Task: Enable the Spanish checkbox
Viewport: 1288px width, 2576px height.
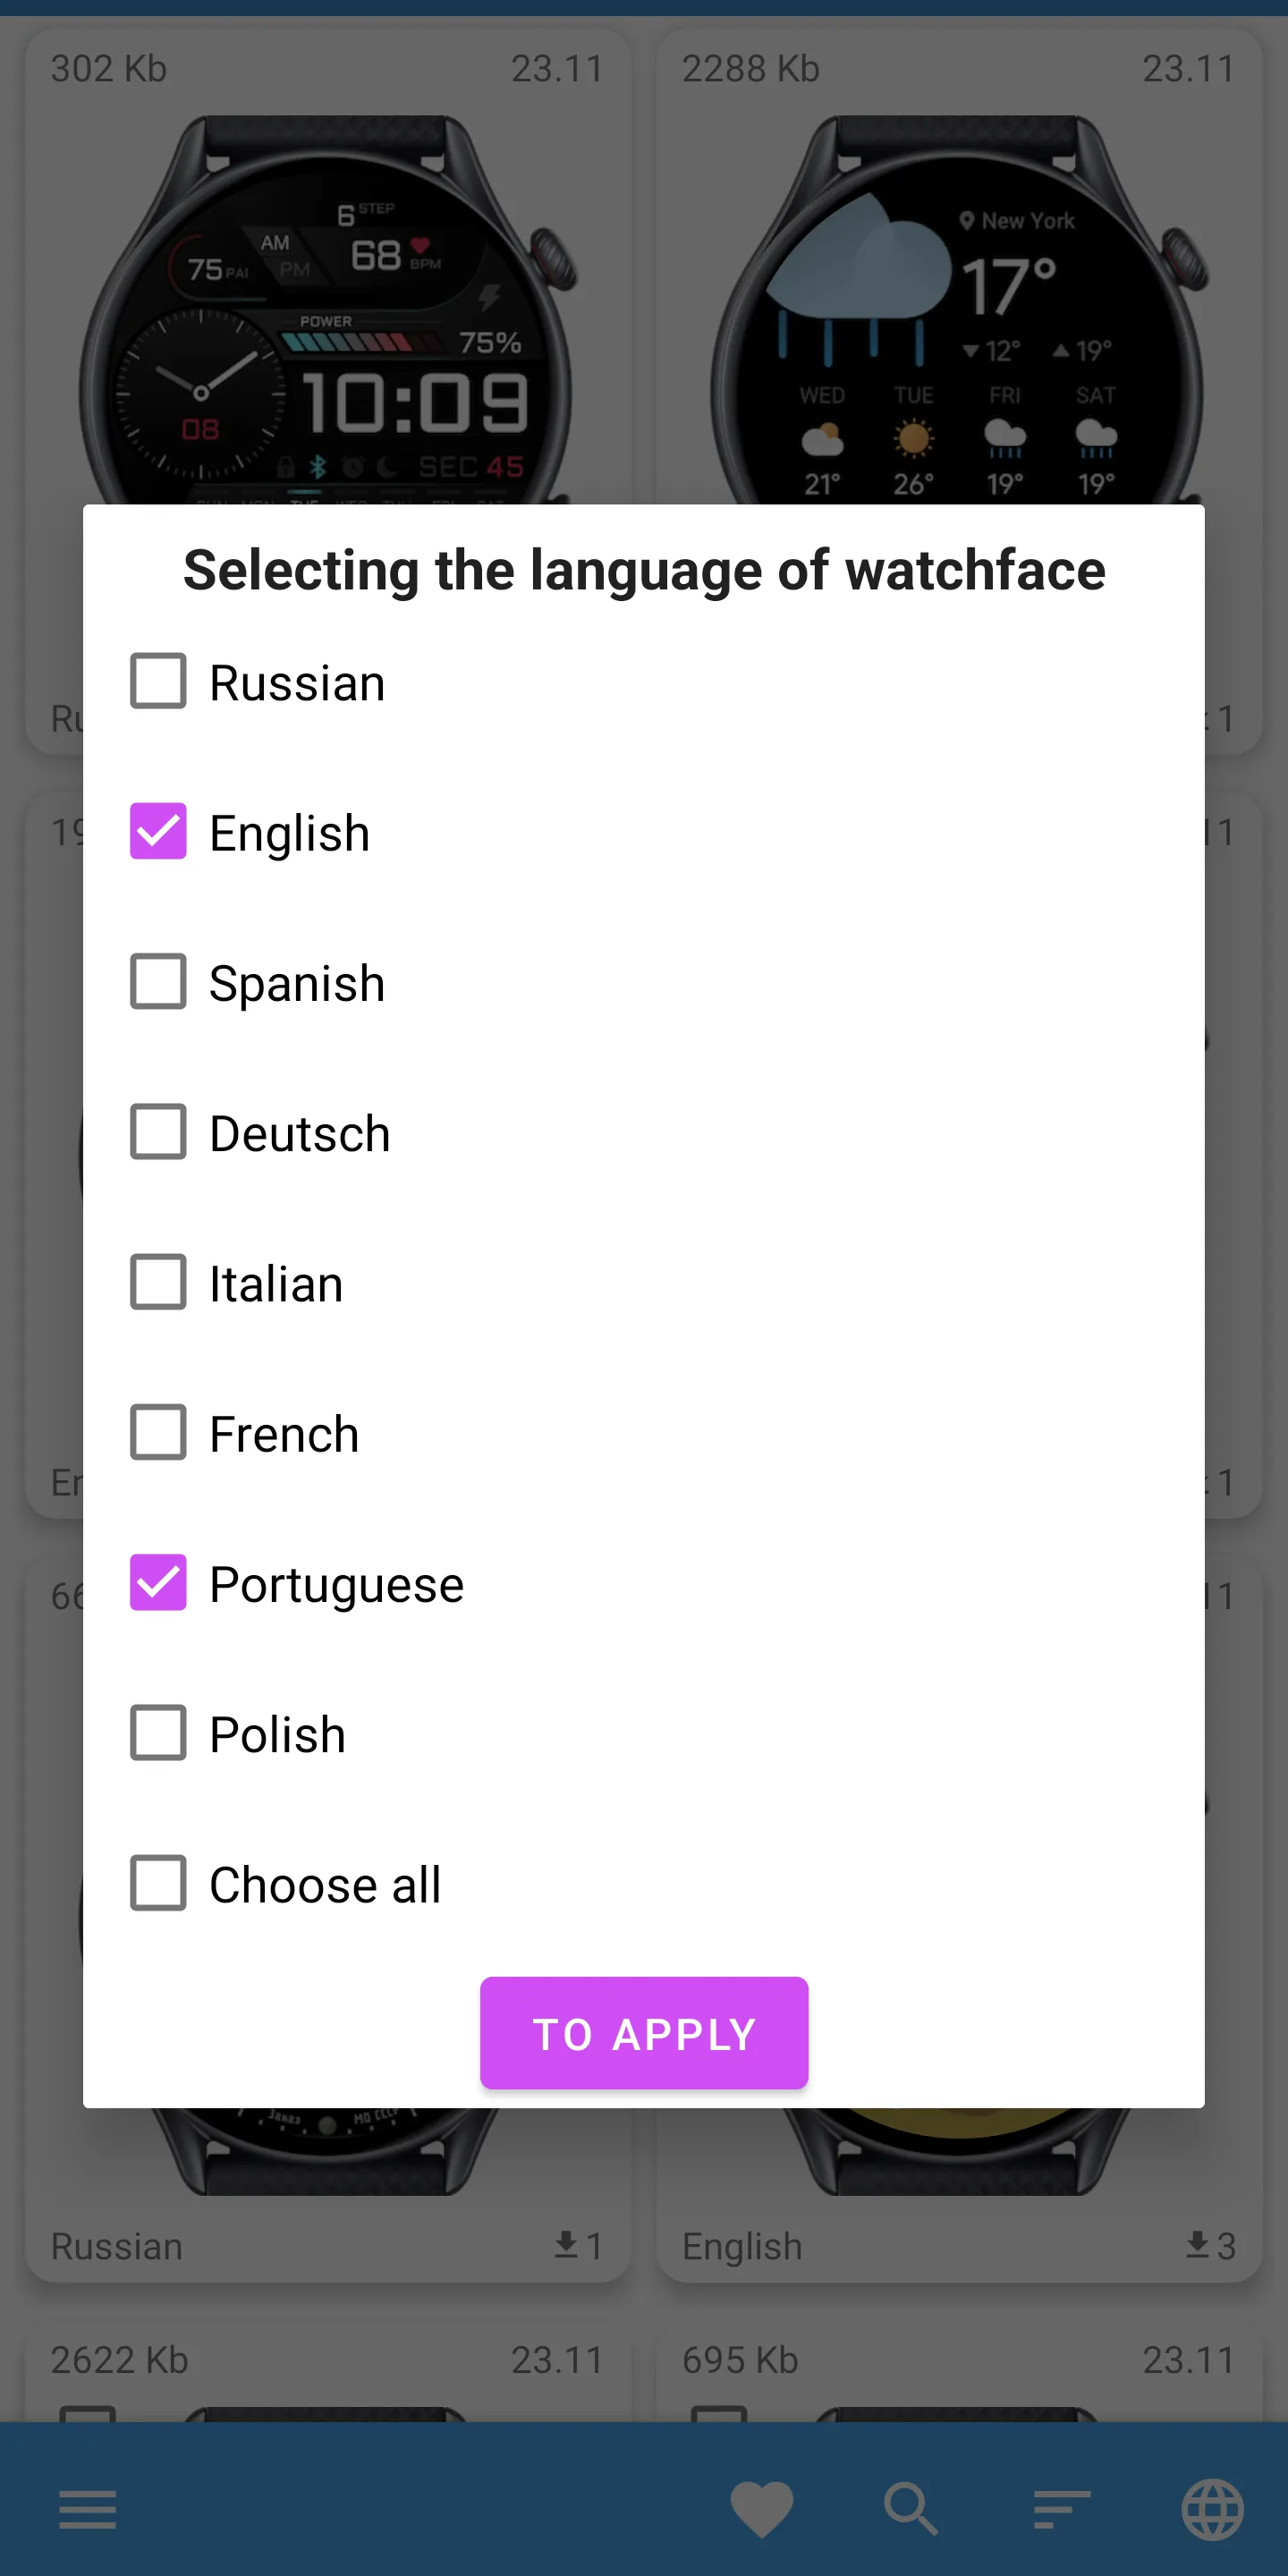Action: click(x=158, y=982)
